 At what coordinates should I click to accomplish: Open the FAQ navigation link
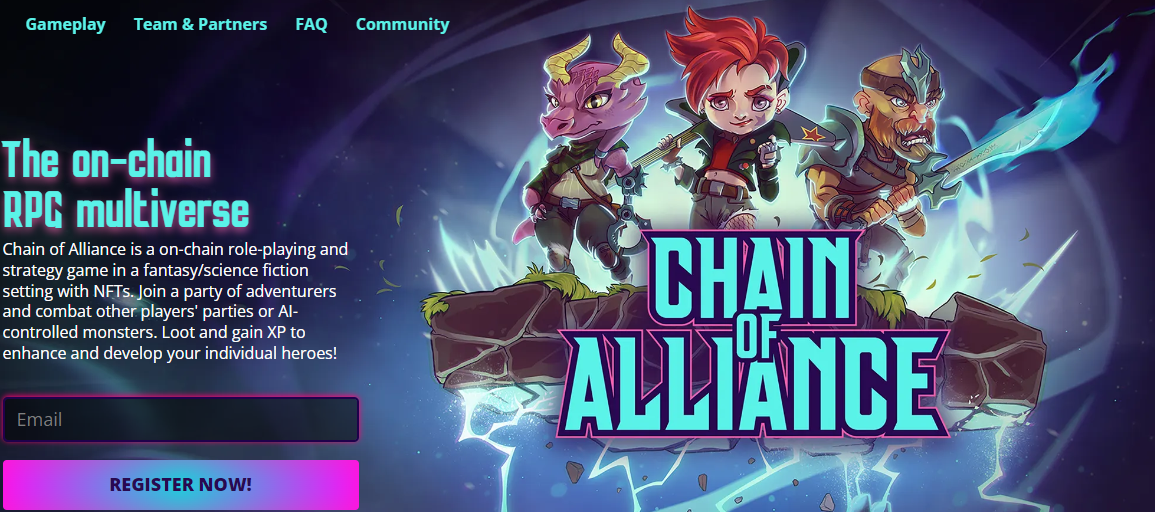[312, 24]
